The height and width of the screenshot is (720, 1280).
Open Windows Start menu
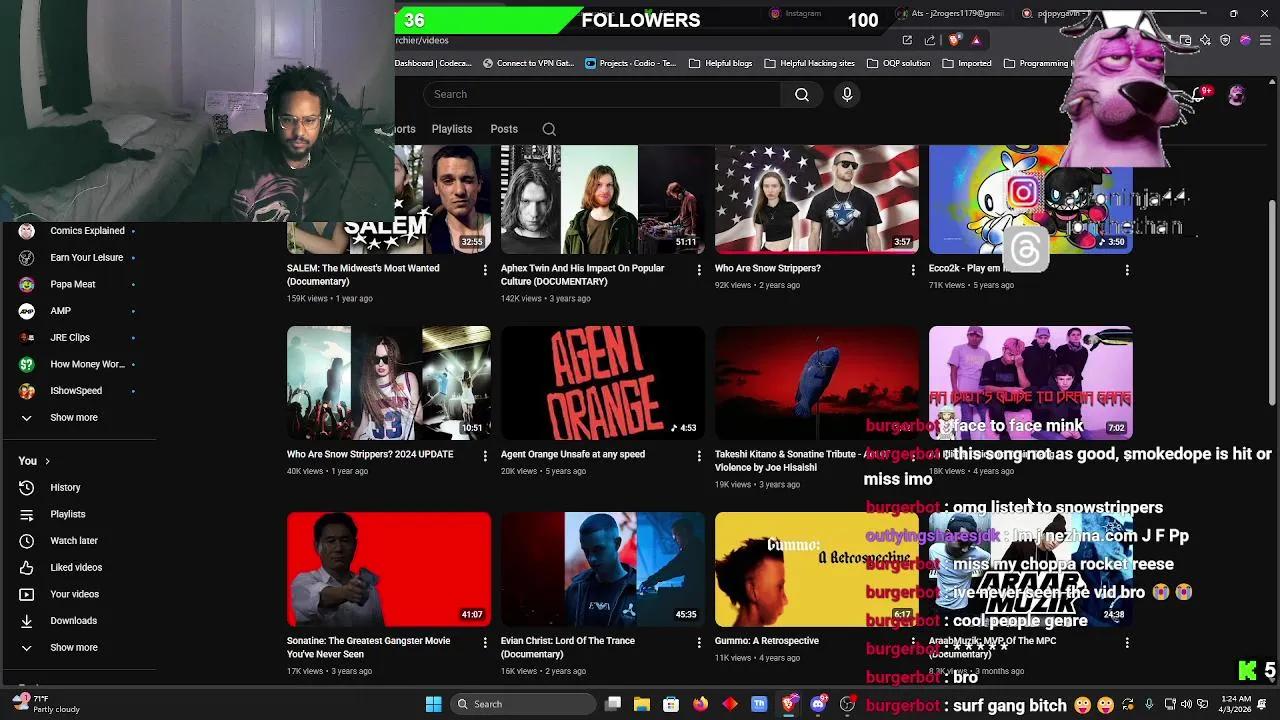click(x=433, y=704)
